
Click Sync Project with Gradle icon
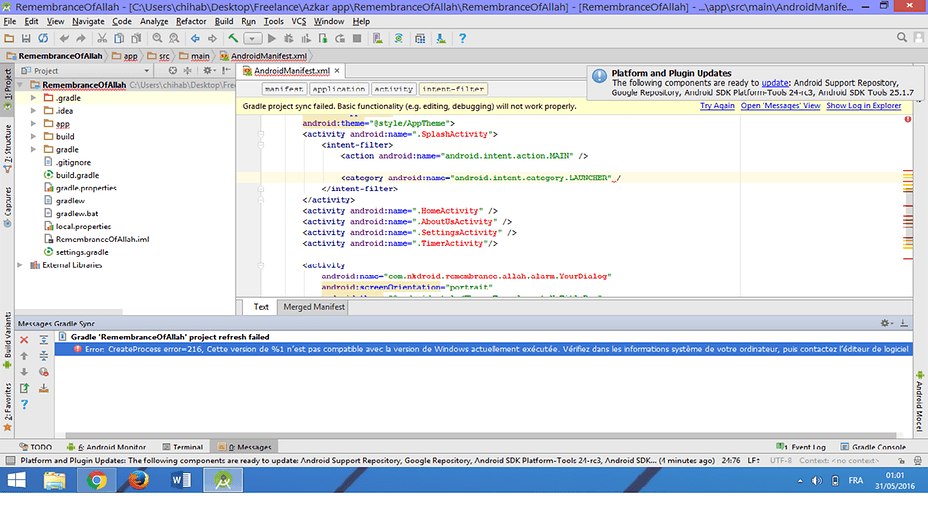click(399, 38)
